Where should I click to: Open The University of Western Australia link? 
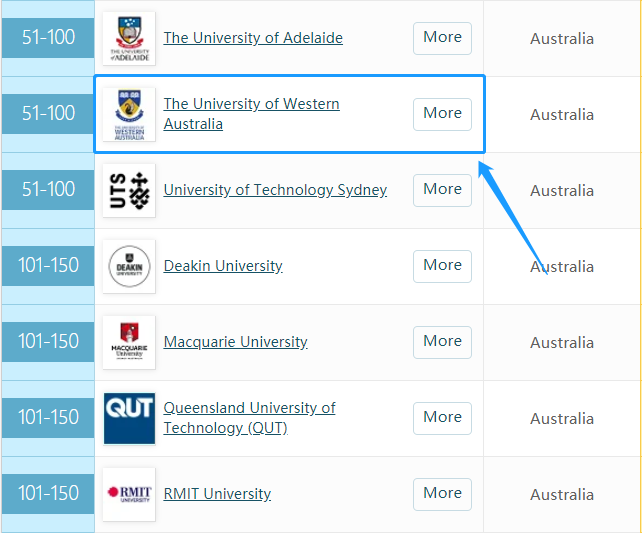click(251, 114)
